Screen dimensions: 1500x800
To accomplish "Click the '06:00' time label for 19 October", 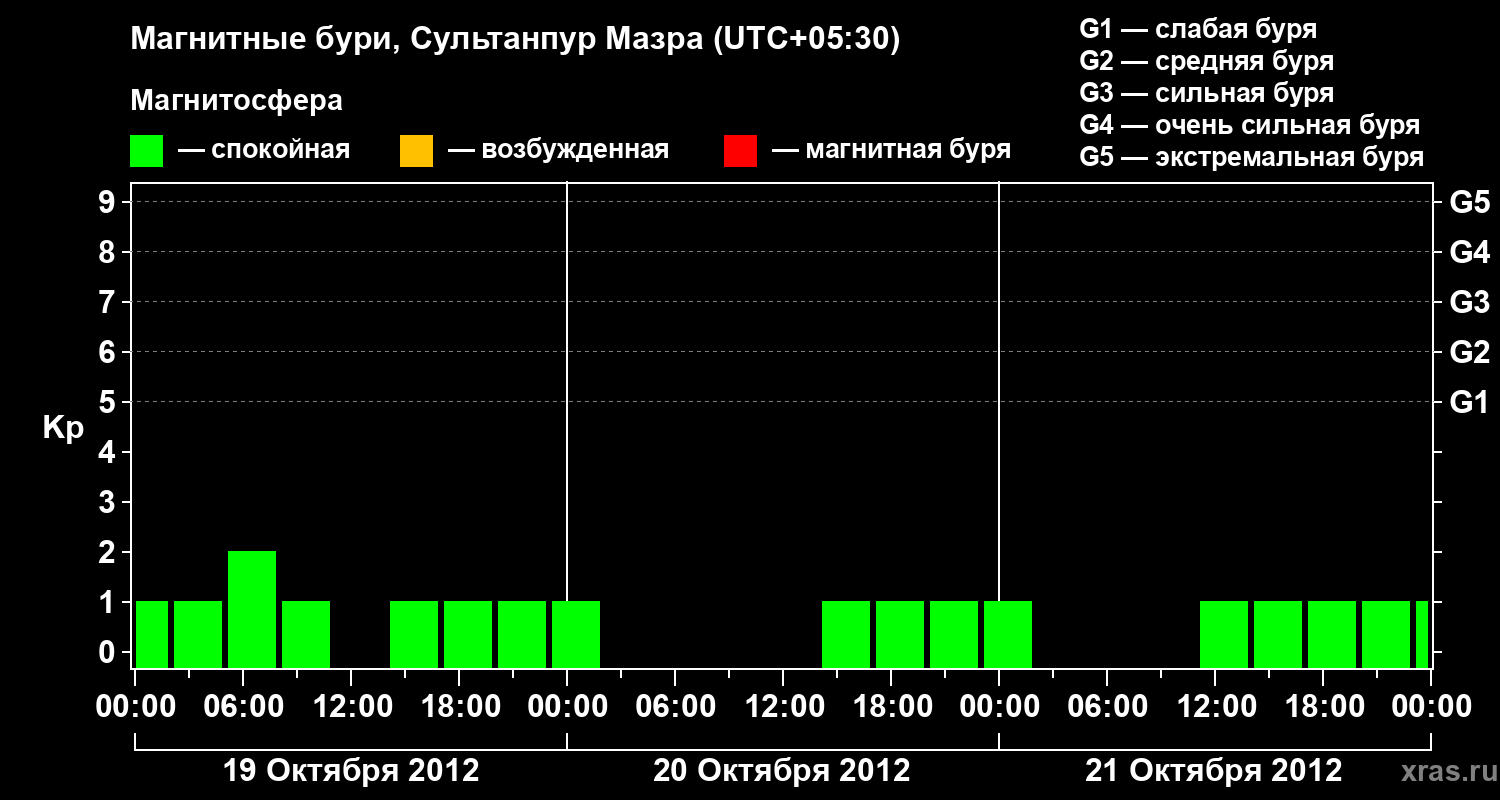I will pos(244,707).
